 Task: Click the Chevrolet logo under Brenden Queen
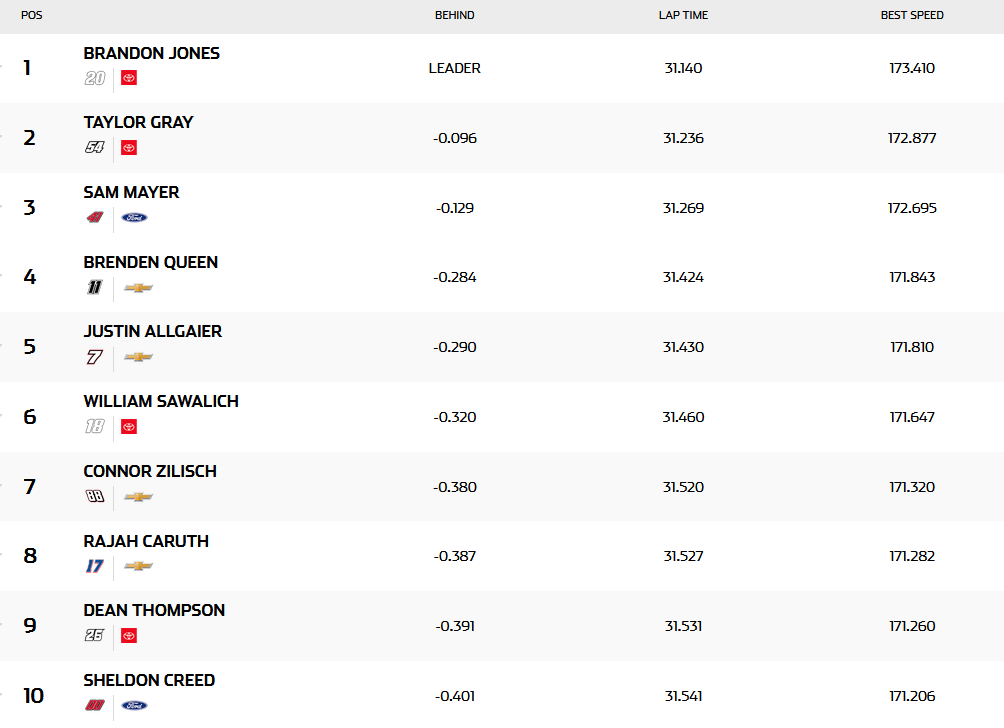[138, 287]
